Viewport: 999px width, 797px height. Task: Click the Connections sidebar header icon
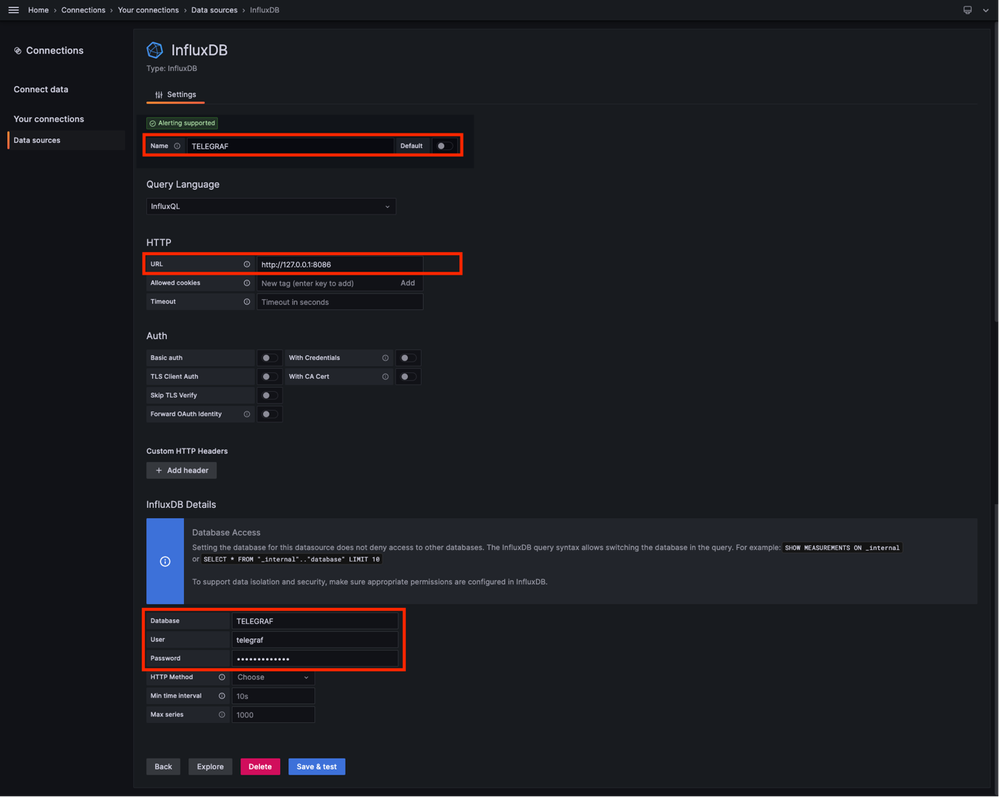tap(18, 51)
